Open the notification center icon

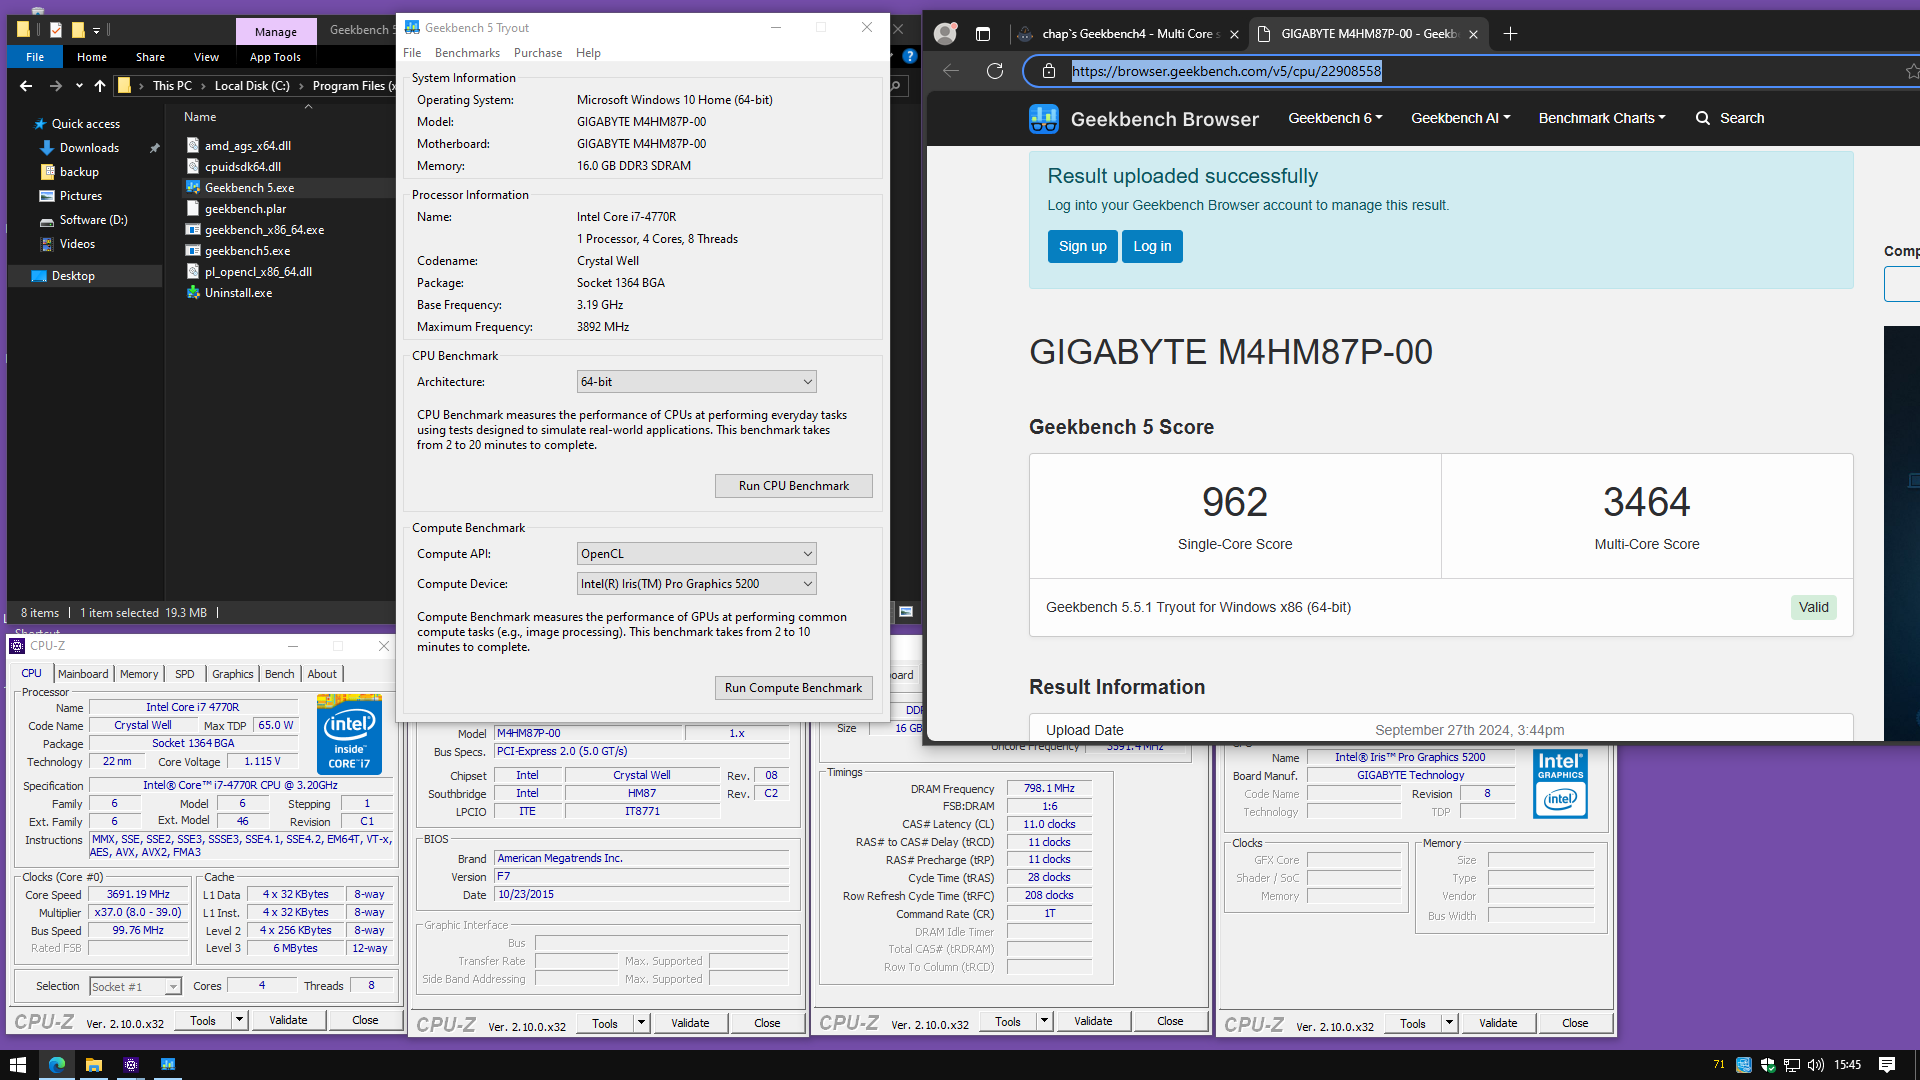(1886, 1065)
